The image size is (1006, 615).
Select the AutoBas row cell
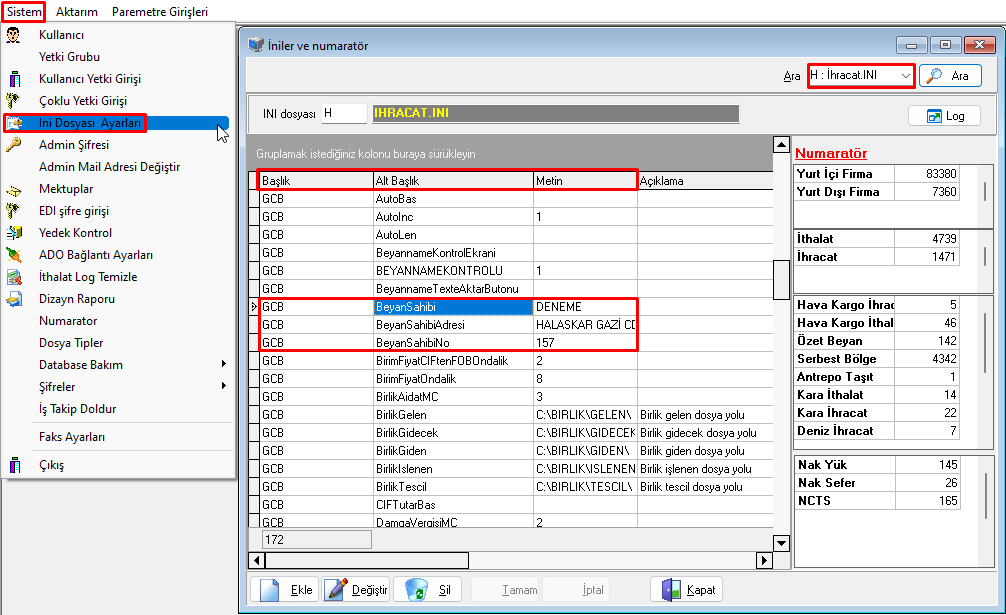pyautogui.click(x=453, y=199)
